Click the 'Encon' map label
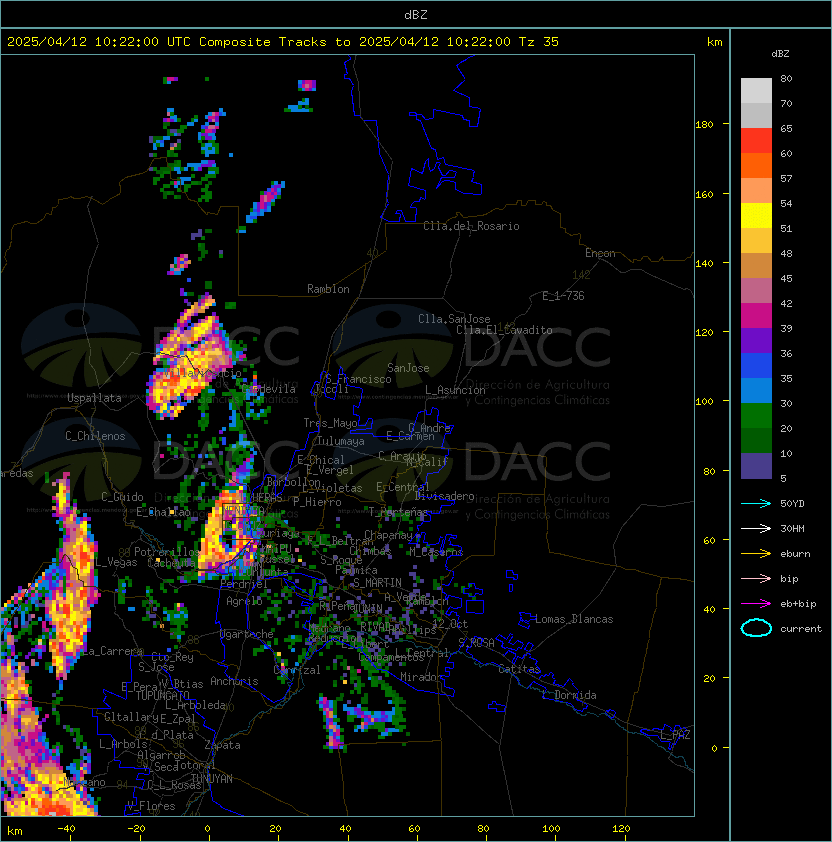The image size is (832, 842). [x=600, y=253]
